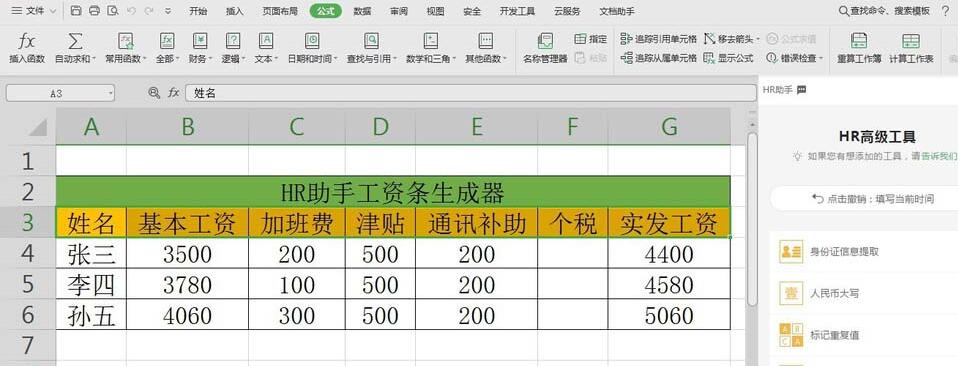The image size is (958, 366).
Task: Switch to the 开发工具 tab
Action: coord(517,11)
